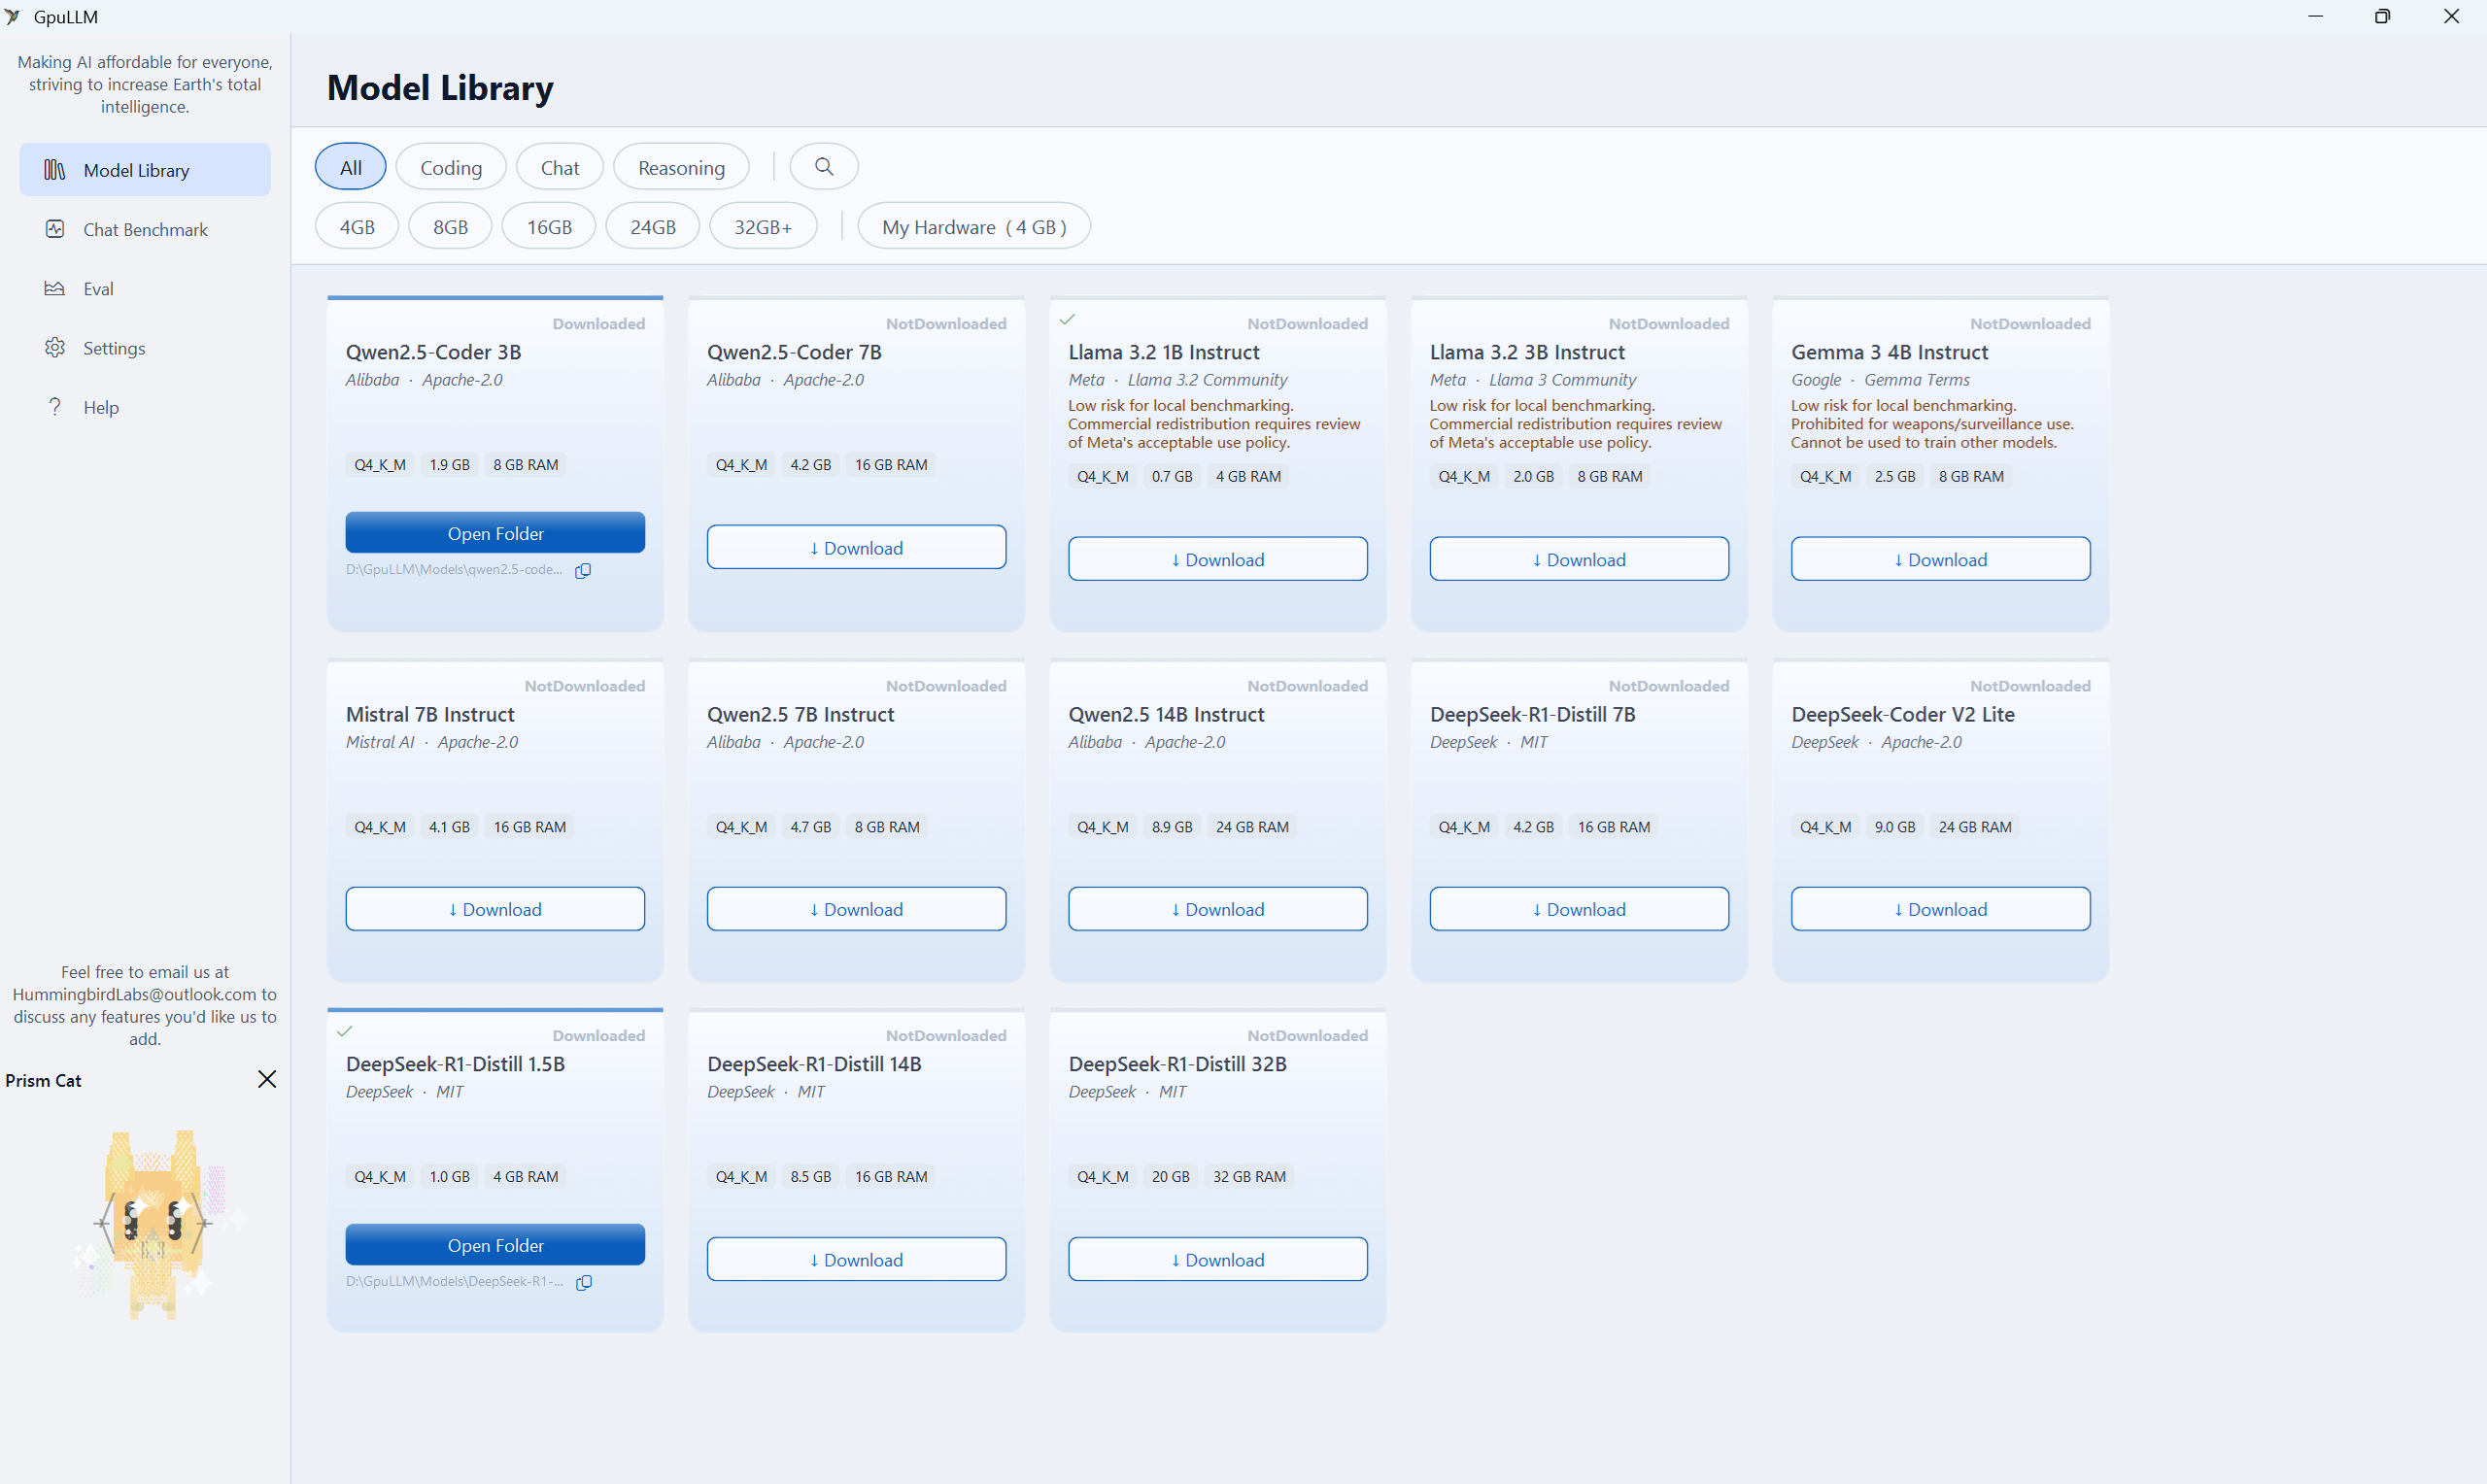Open the Help page
This screenshot has width=2487, height=1484.
(145, 406)
